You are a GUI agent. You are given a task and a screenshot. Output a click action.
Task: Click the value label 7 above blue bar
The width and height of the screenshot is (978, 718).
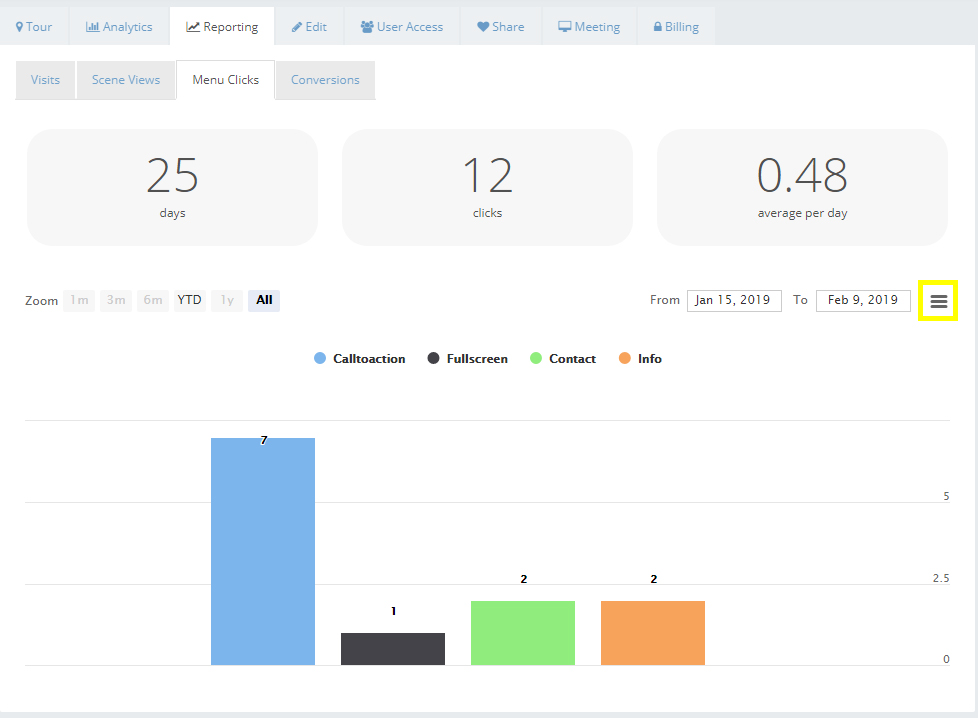tap(264, 440)
